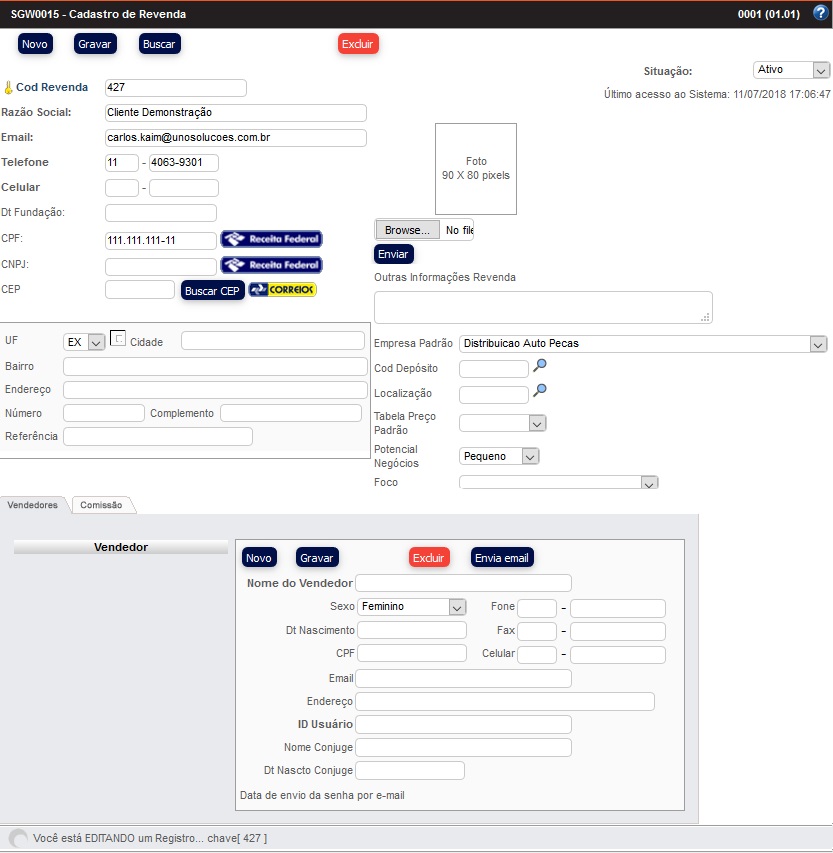The image size is (833, 853).
Task: Click Receita Federal icon beside CNPJ field
Action: (271, 265)
